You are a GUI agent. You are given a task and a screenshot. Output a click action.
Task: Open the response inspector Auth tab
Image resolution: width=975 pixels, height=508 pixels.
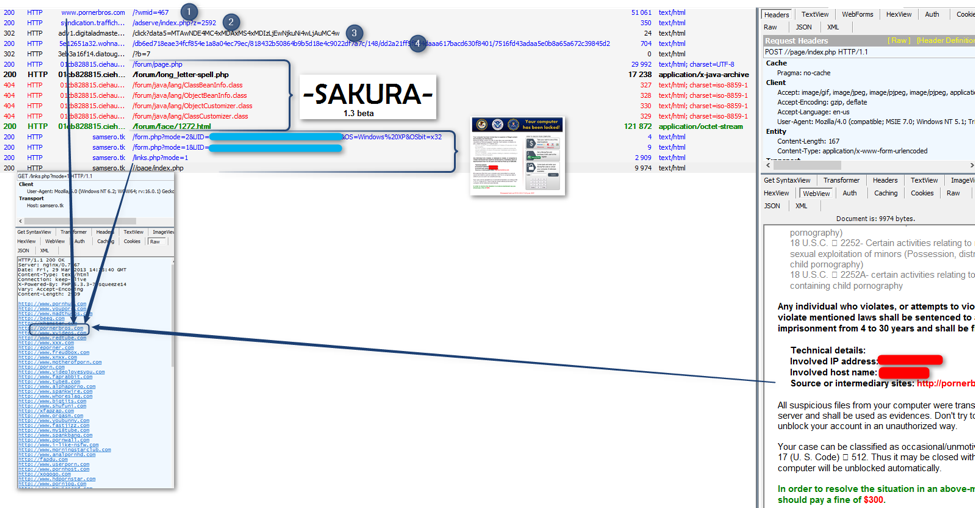pos(849,193)
